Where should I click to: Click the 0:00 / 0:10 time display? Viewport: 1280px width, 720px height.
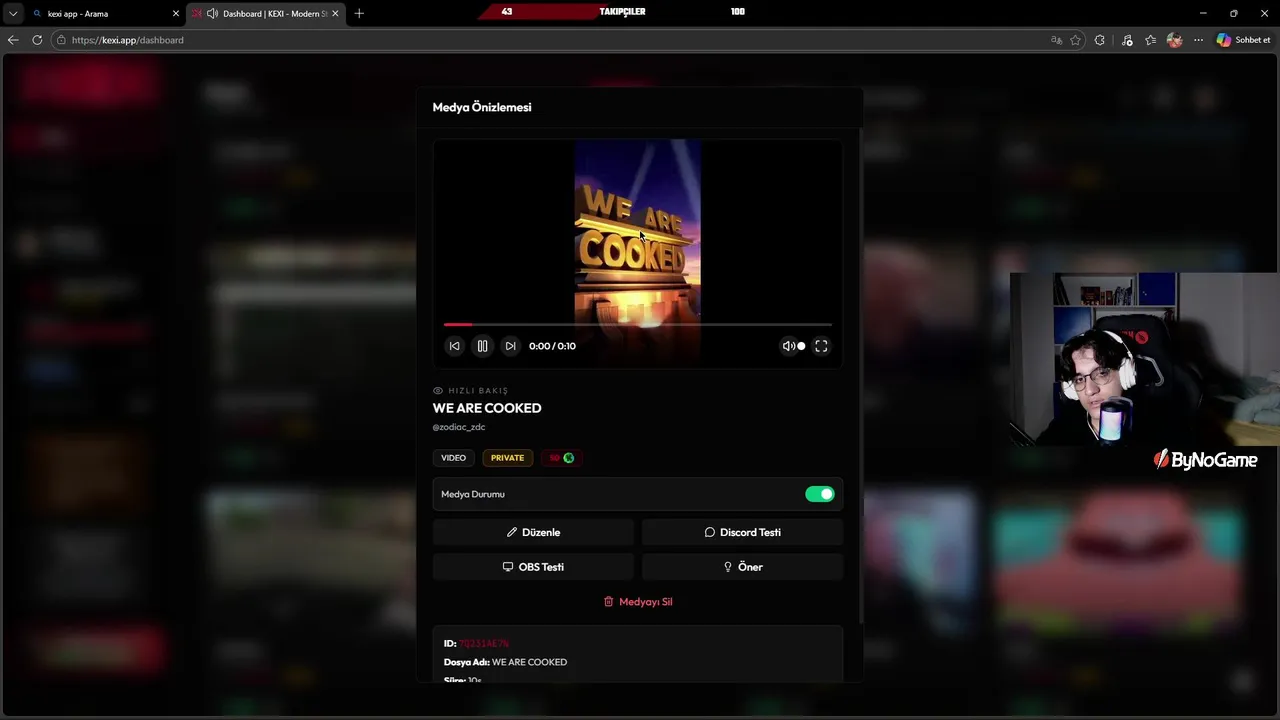coord(552,346)
